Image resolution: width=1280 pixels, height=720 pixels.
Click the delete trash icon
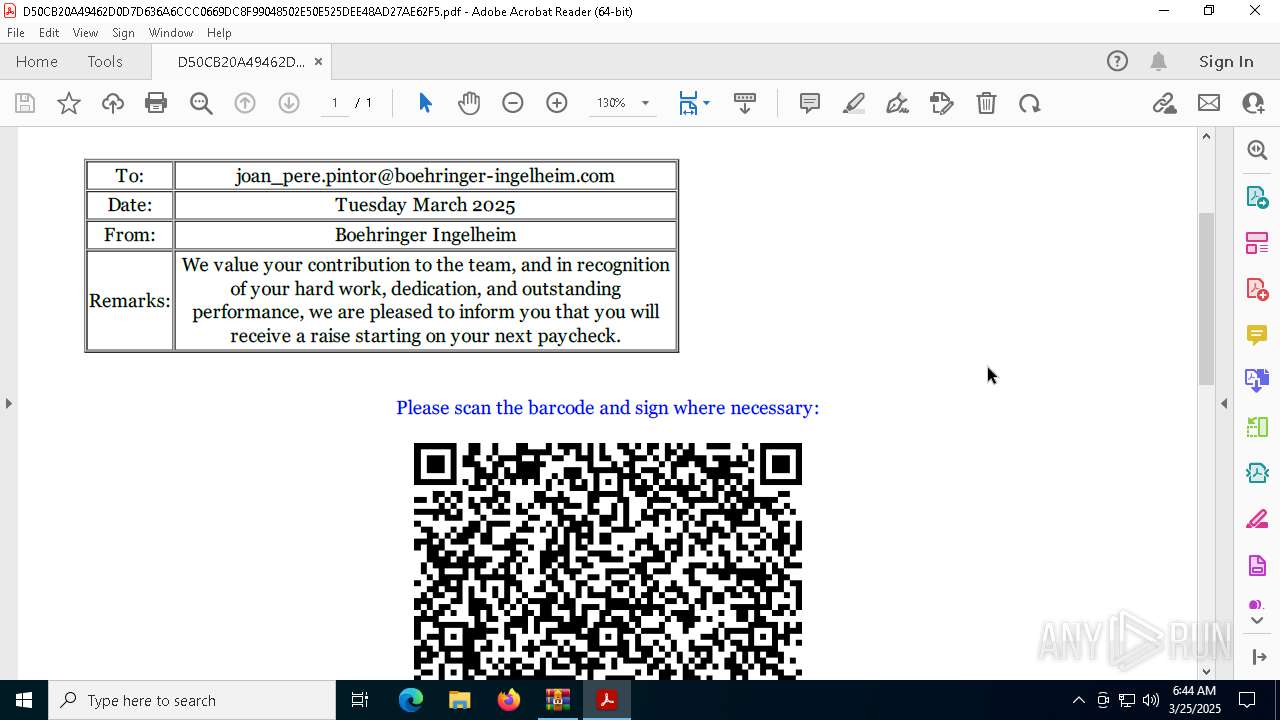(986, 103)
